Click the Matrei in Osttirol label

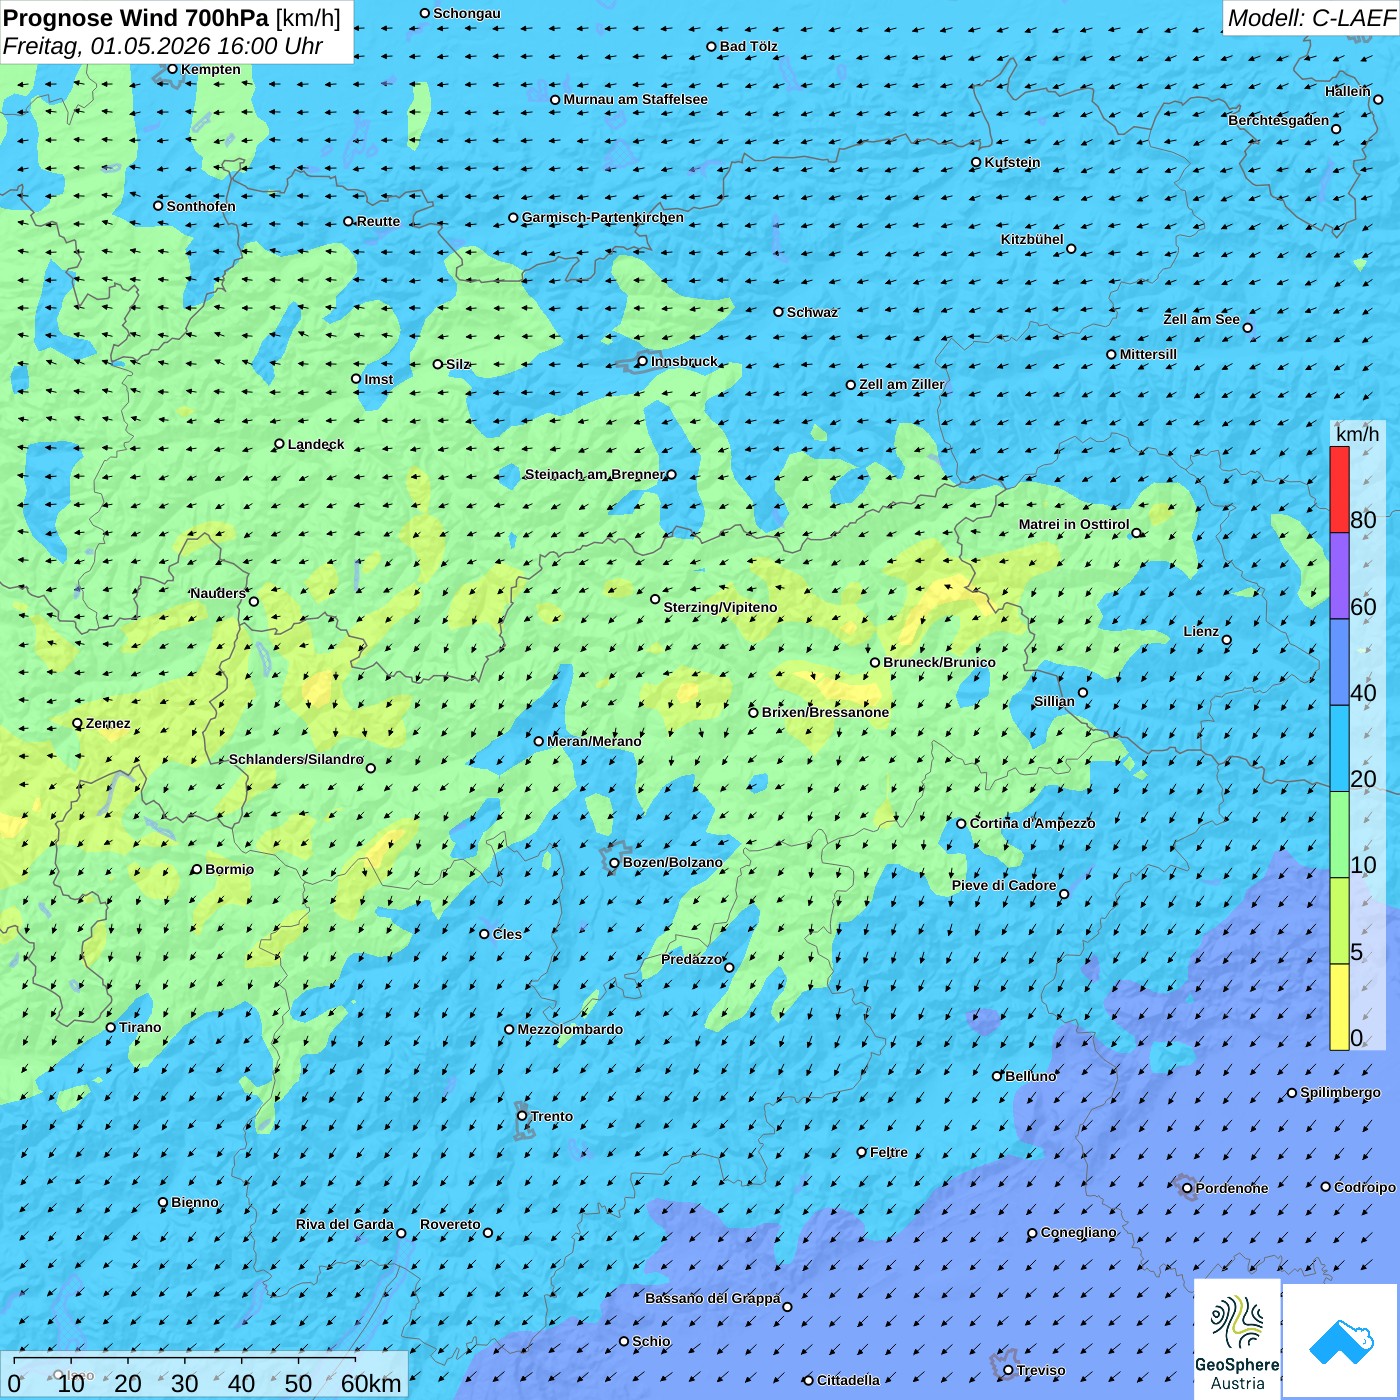pyautogui.click(x=1074, y=524)
